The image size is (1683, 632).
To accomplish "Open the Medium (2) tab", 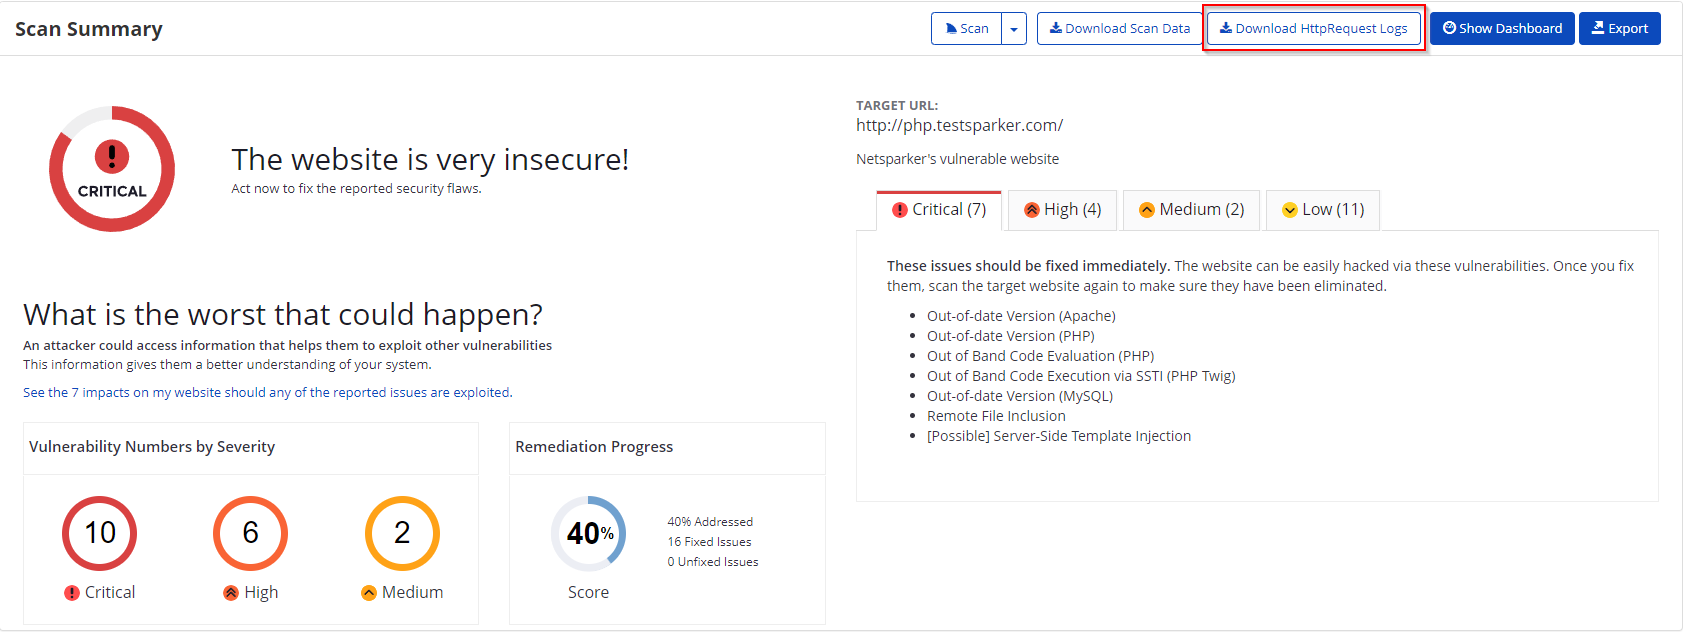I will click(1192, 210).
